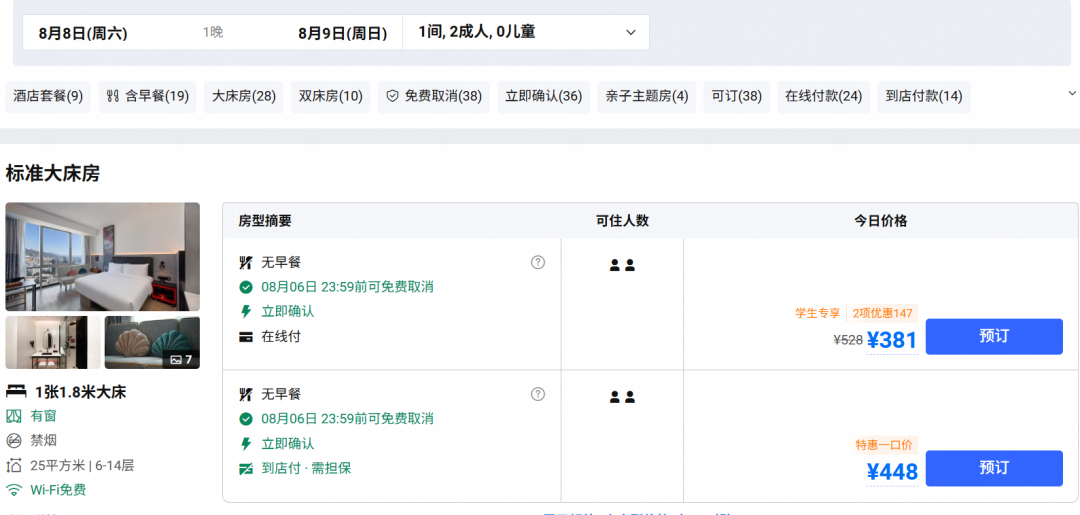Click the no-breakfast fork icon in the ¥381 row
Screen dimensions: 1080x515
(x=245, y=262)
